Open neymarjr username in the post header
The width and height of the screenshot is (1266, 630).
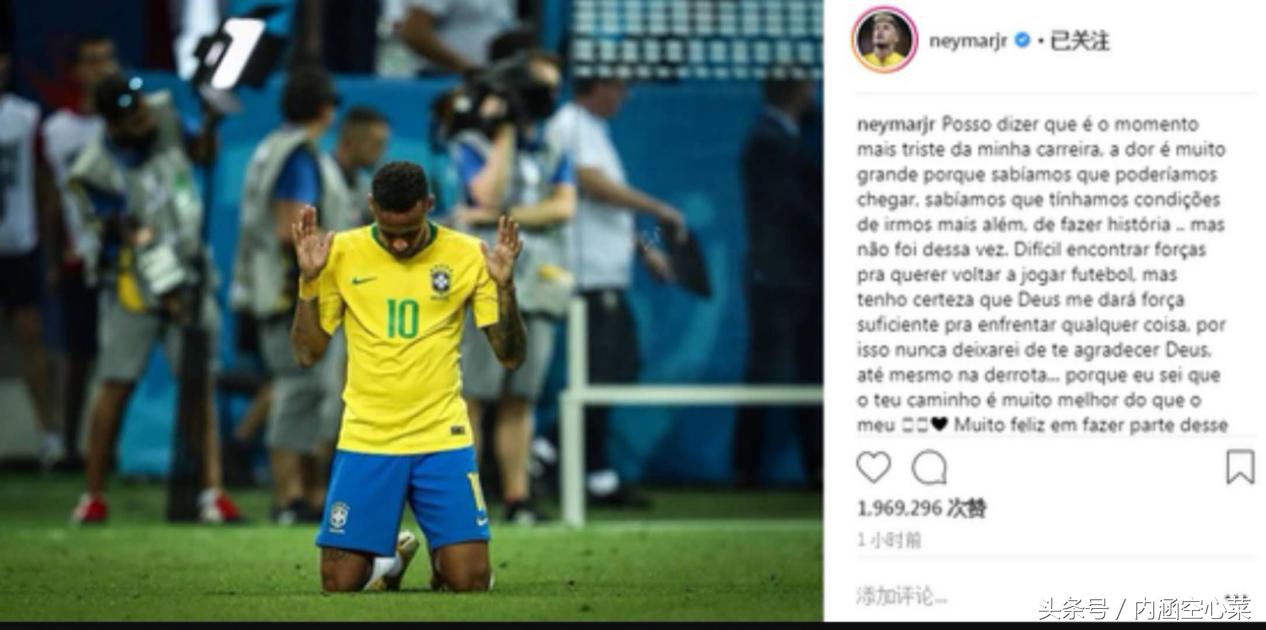click(x=968, y=41)
